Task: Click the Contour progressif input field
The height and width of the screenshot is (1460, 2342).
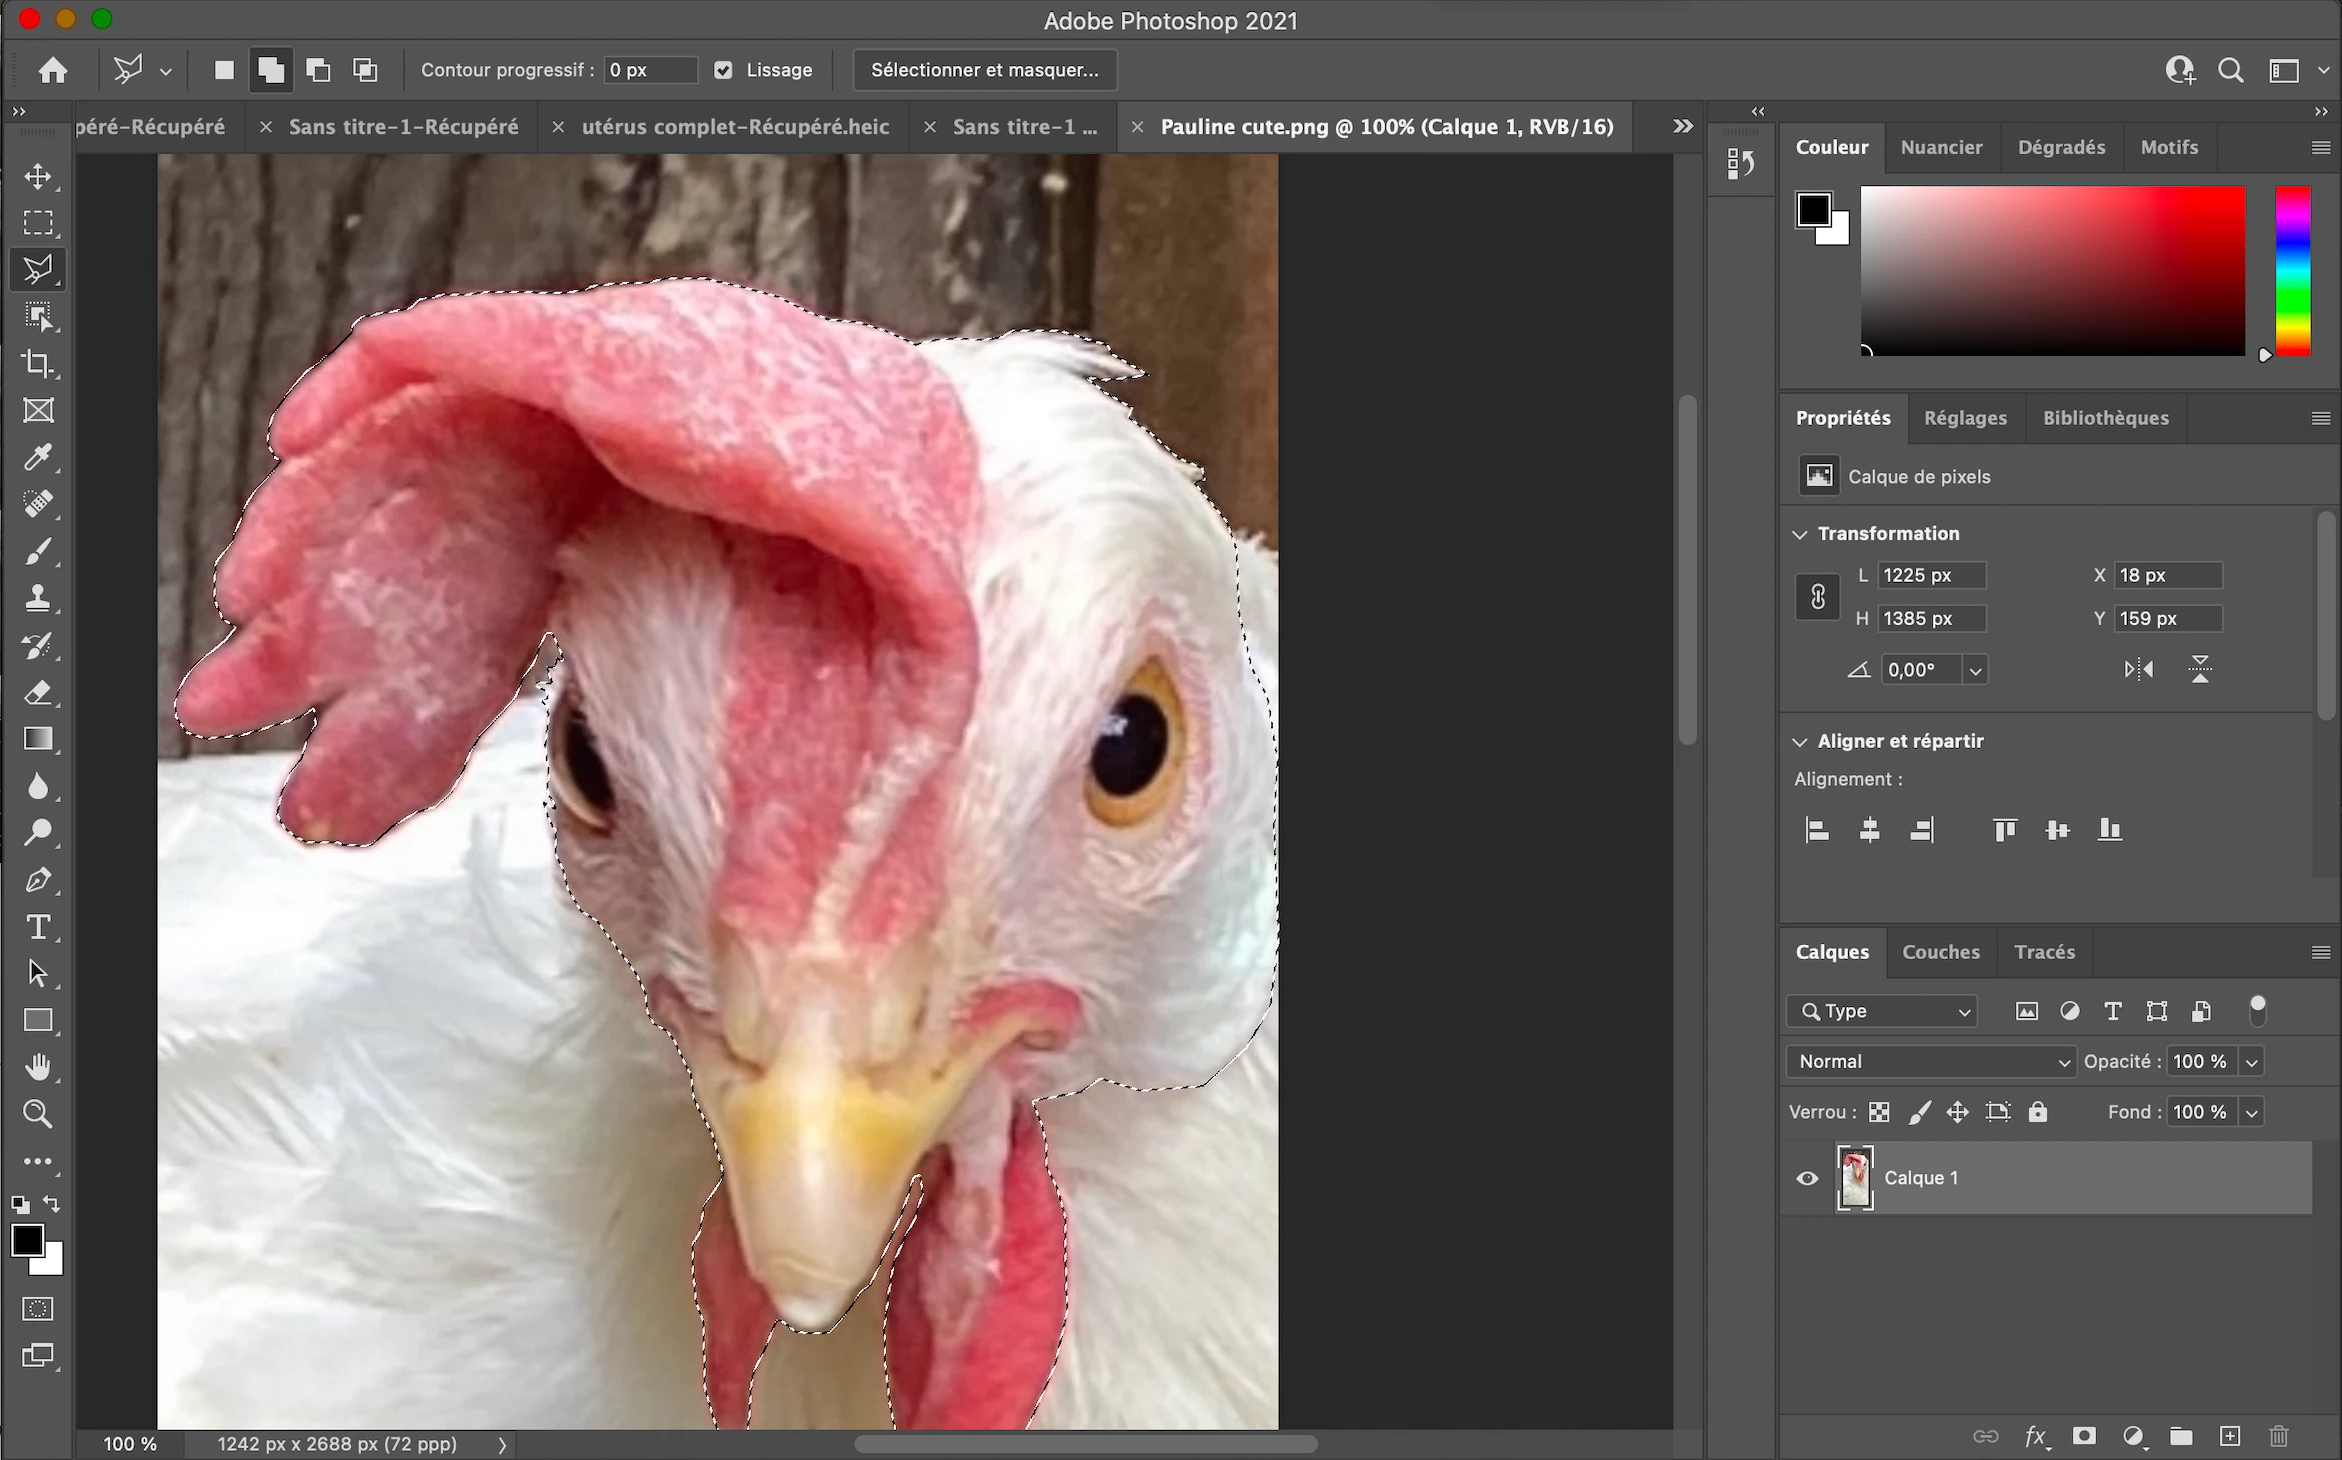Action: [x=649, y=70]
